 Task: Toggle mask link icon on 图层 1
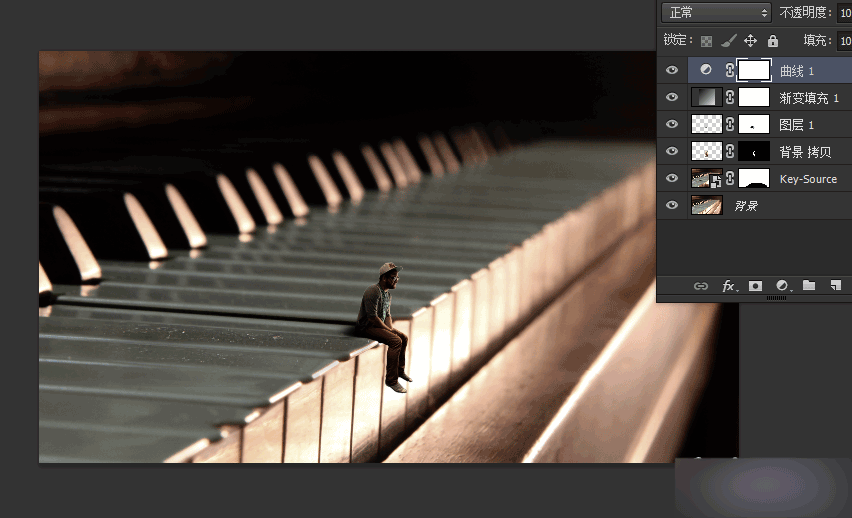[x=730, y=124]
